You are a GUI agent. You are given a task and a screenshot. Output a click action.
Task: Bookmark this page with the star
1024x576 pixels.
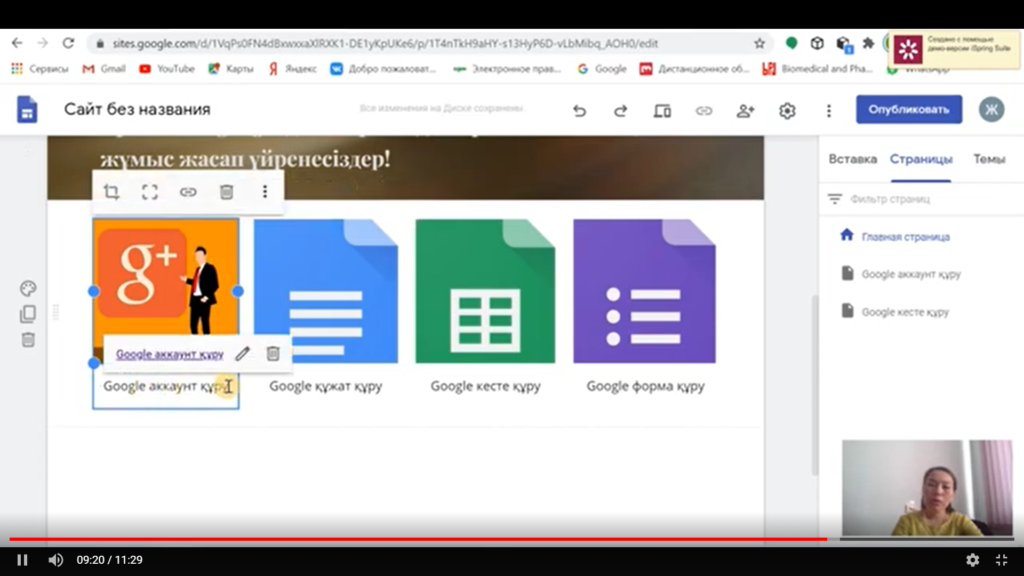[759, 43]
